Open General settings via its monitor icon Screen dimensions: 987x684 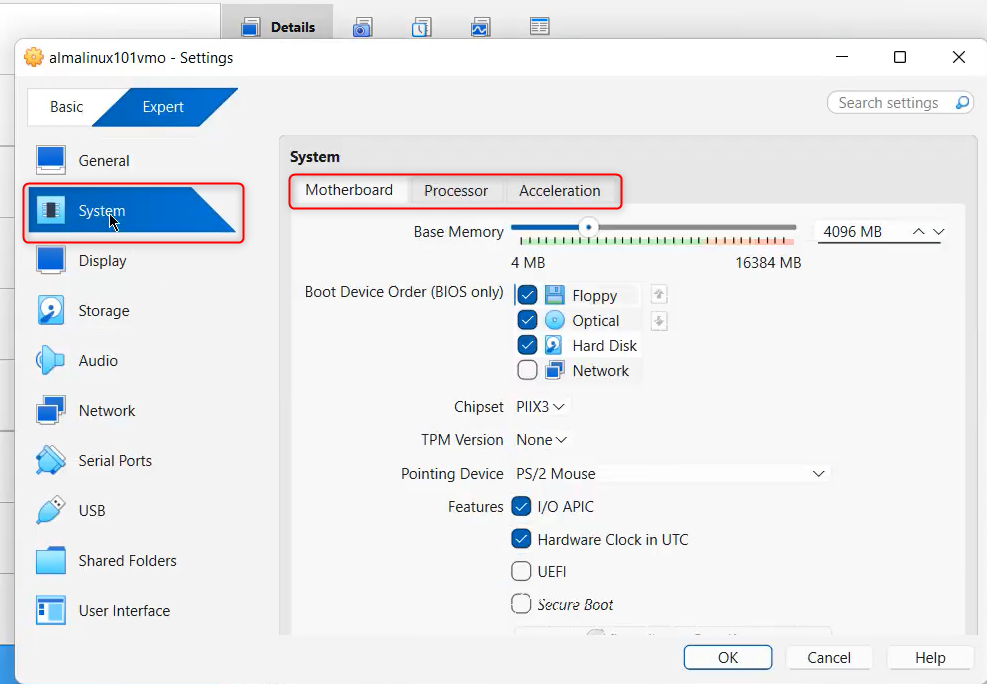click(x=51, y=160)
